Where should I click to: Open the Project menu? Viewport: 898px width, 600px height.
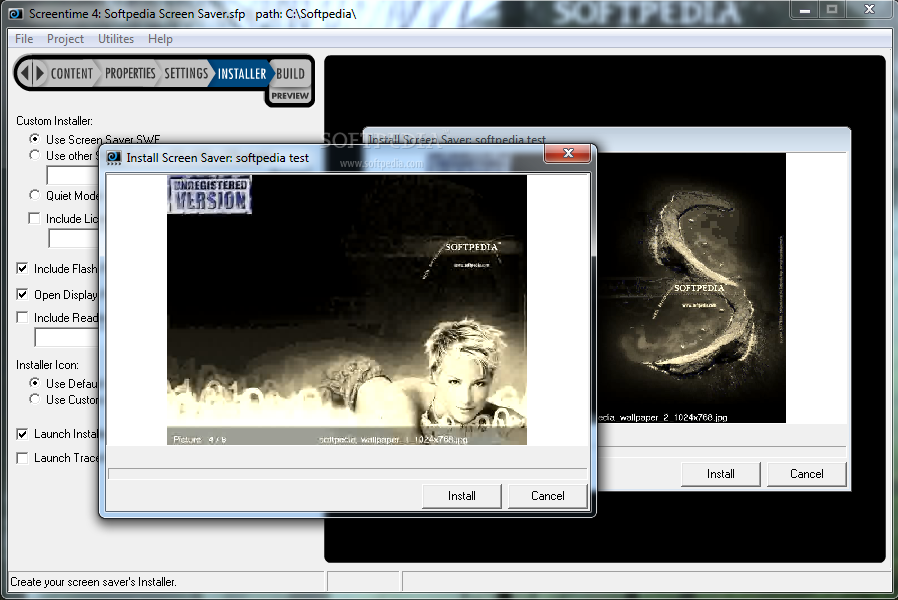[65, 39]
